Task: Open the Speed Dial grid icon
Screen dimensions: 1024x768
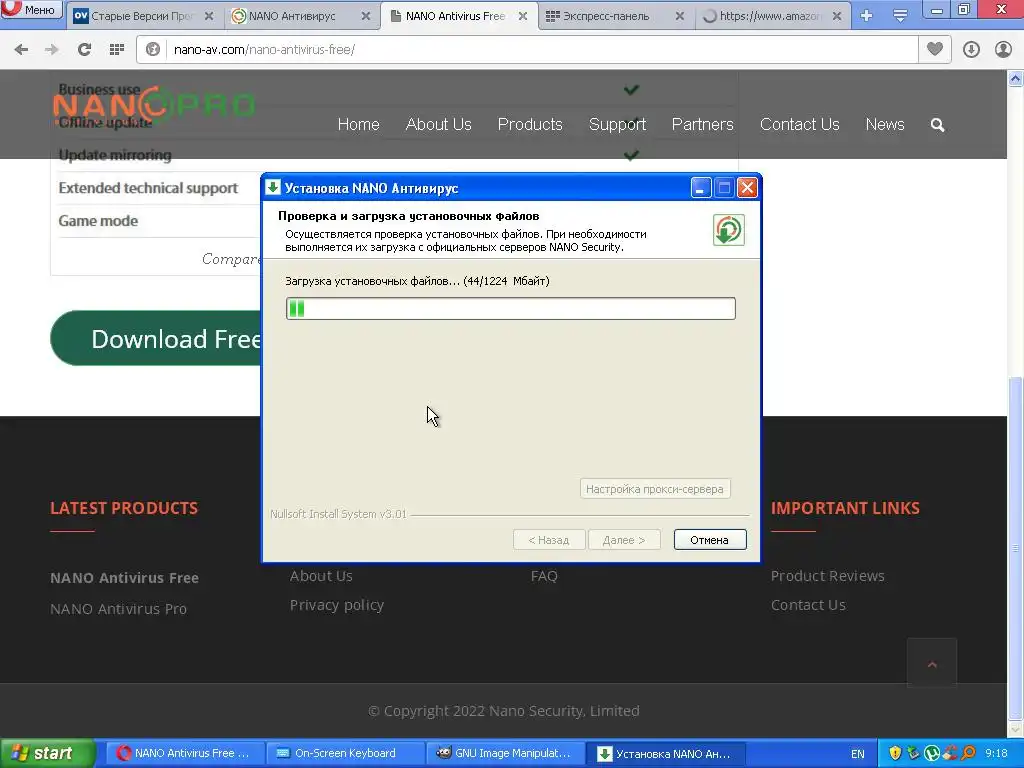Action: [x=117, y=50]
